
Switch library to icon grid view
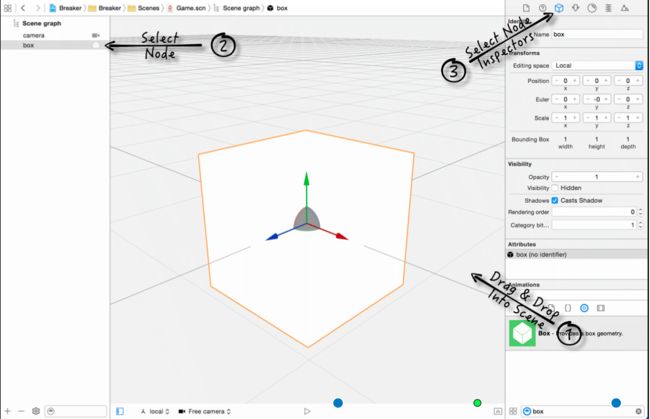tap(513, 411)
